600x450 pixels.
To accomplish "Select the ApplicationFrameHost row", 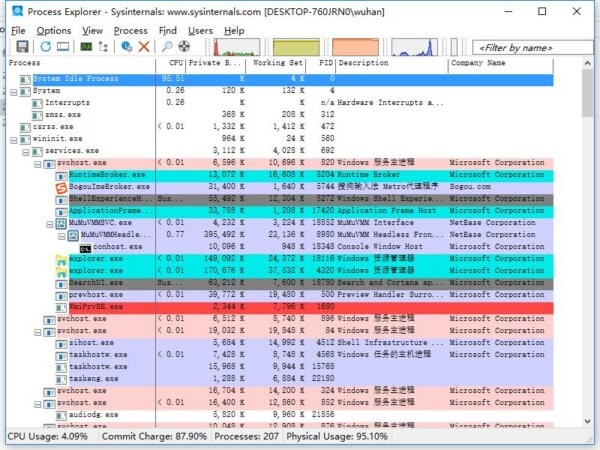I will pyautogui.click(x=280, y=210).
